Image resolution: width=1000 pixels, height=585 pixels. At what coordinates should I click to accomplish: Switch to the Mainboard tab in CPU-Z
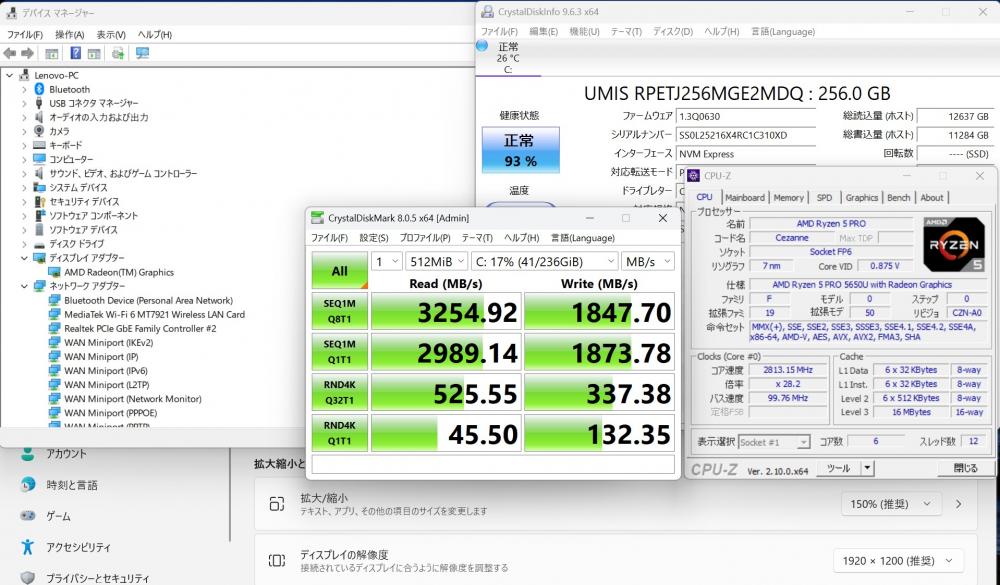pyautogui.click(x=744, y=198)
